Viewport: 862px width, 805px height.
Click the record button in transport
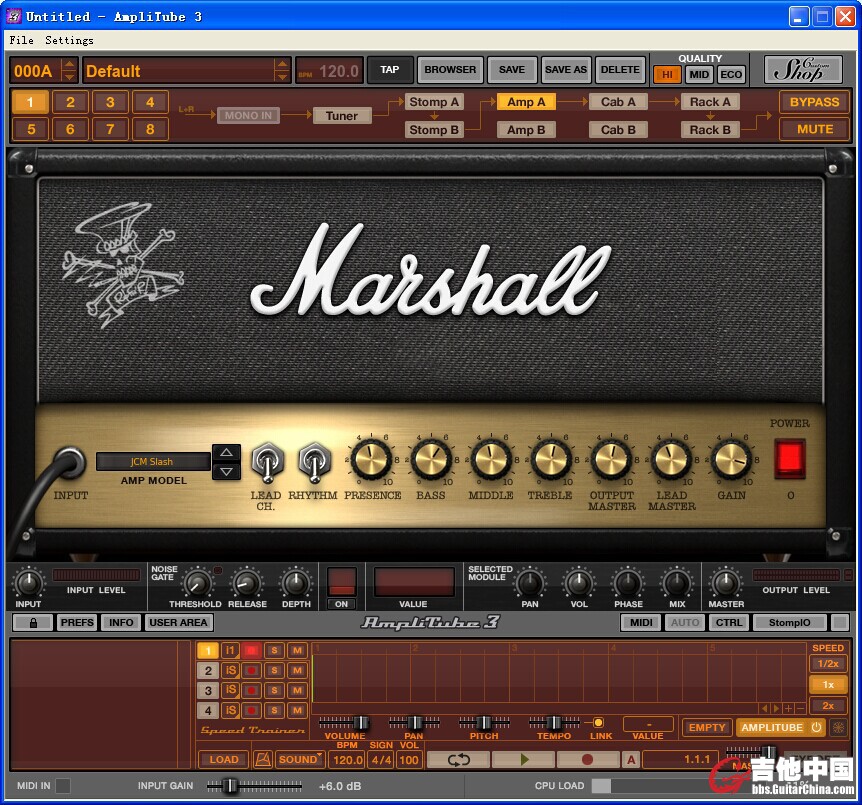(588, 759)
